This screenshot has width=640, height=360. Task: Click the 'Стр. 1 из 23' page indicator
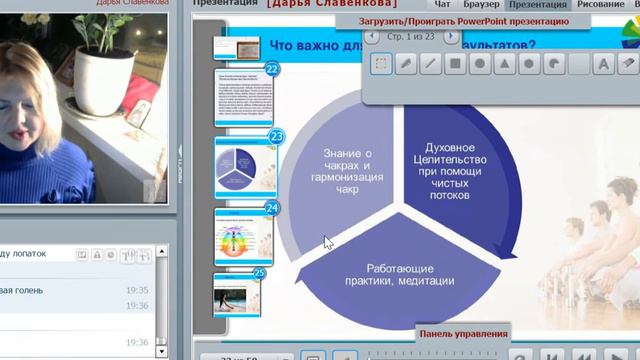tap(411, 36)
